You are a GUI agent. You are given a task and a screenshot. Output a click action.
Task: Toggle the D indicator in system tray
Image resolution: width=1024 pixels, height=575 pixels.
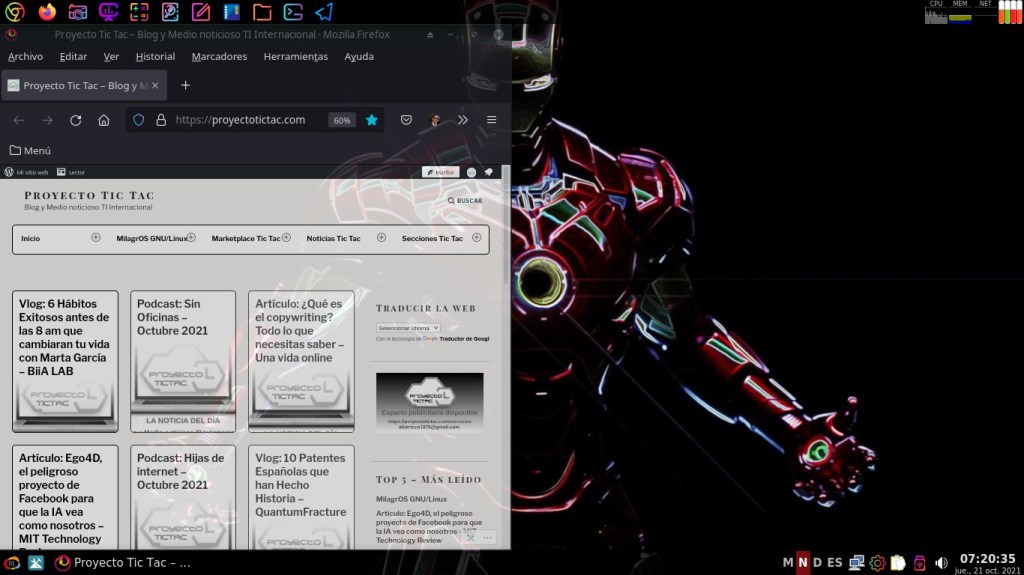point(817,563)
